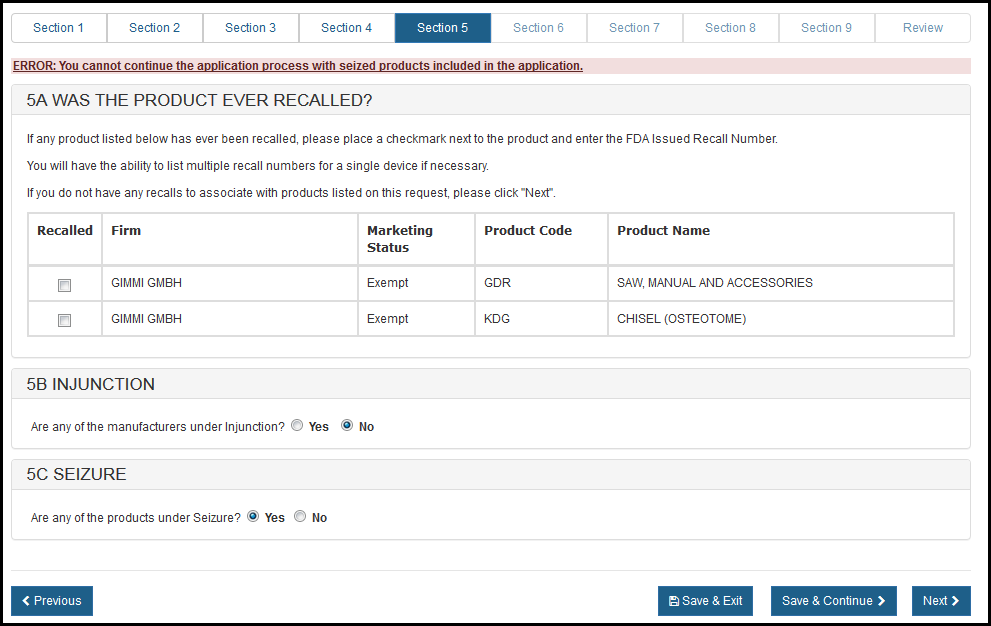This screenshot has height=626, width=991.
Task: Select the active Section 5 tab
Action: [x=443, y=28]
